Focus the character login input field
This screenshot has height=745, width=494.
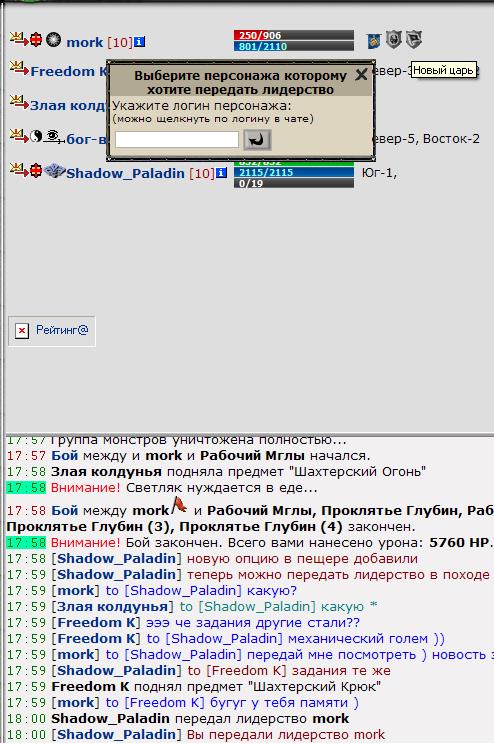pyautogui.click(x=177, y=140)
